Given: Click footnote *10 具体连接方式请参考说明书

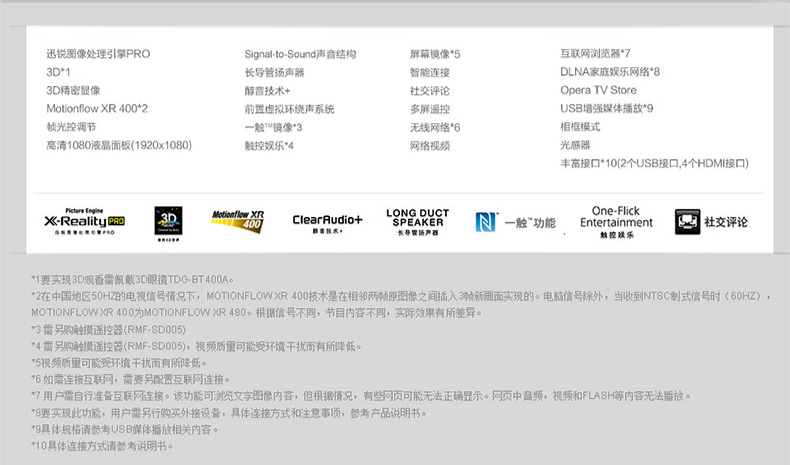Looking at the screenshot, I should (x=102, y=446).
